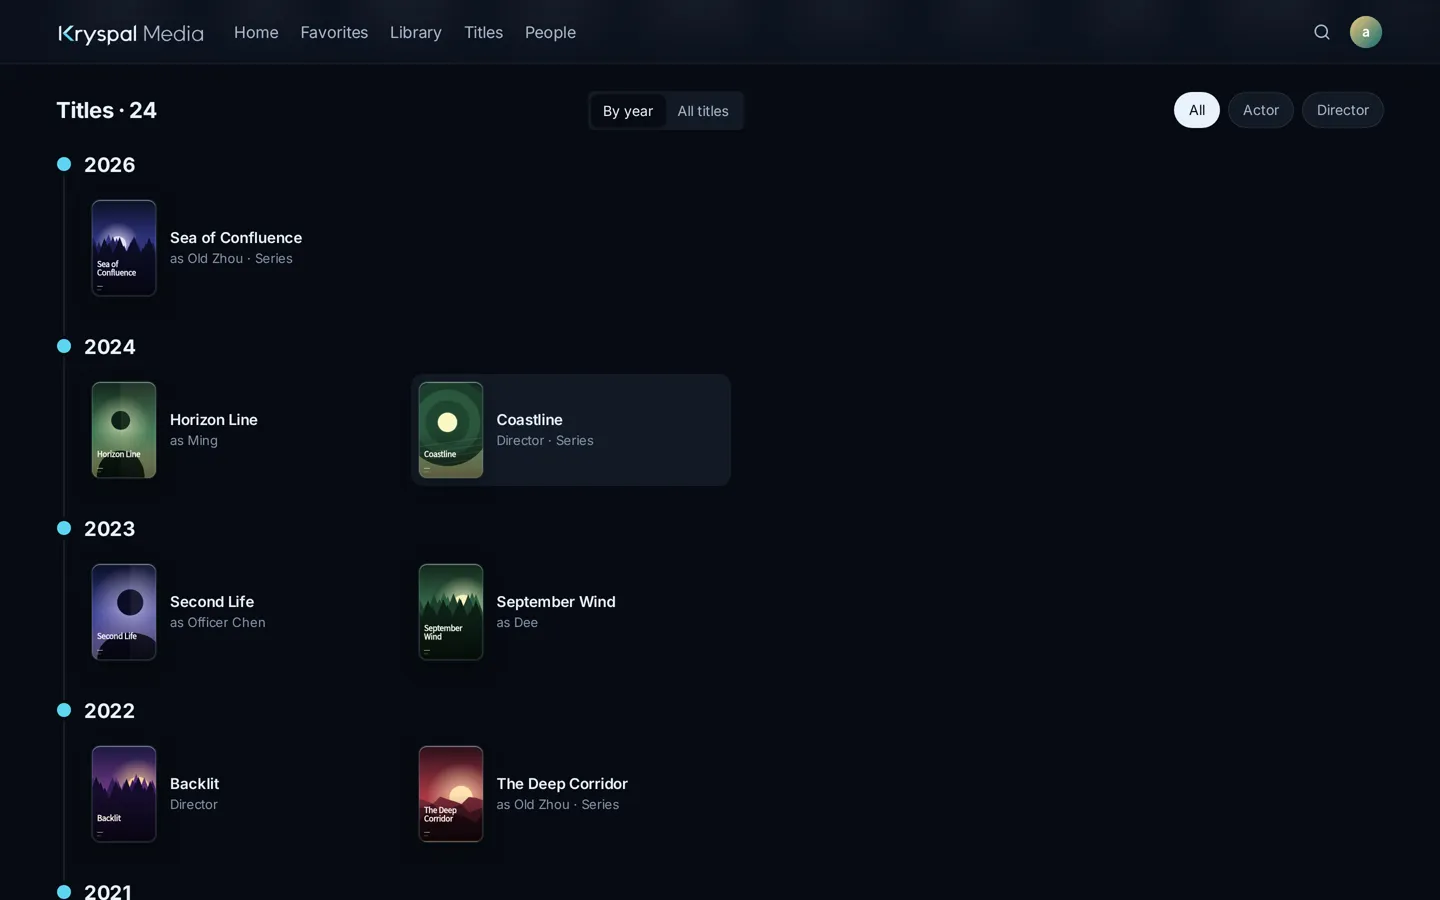
Task: Click 'Director · Series' under Coastline
Action: 545,441
